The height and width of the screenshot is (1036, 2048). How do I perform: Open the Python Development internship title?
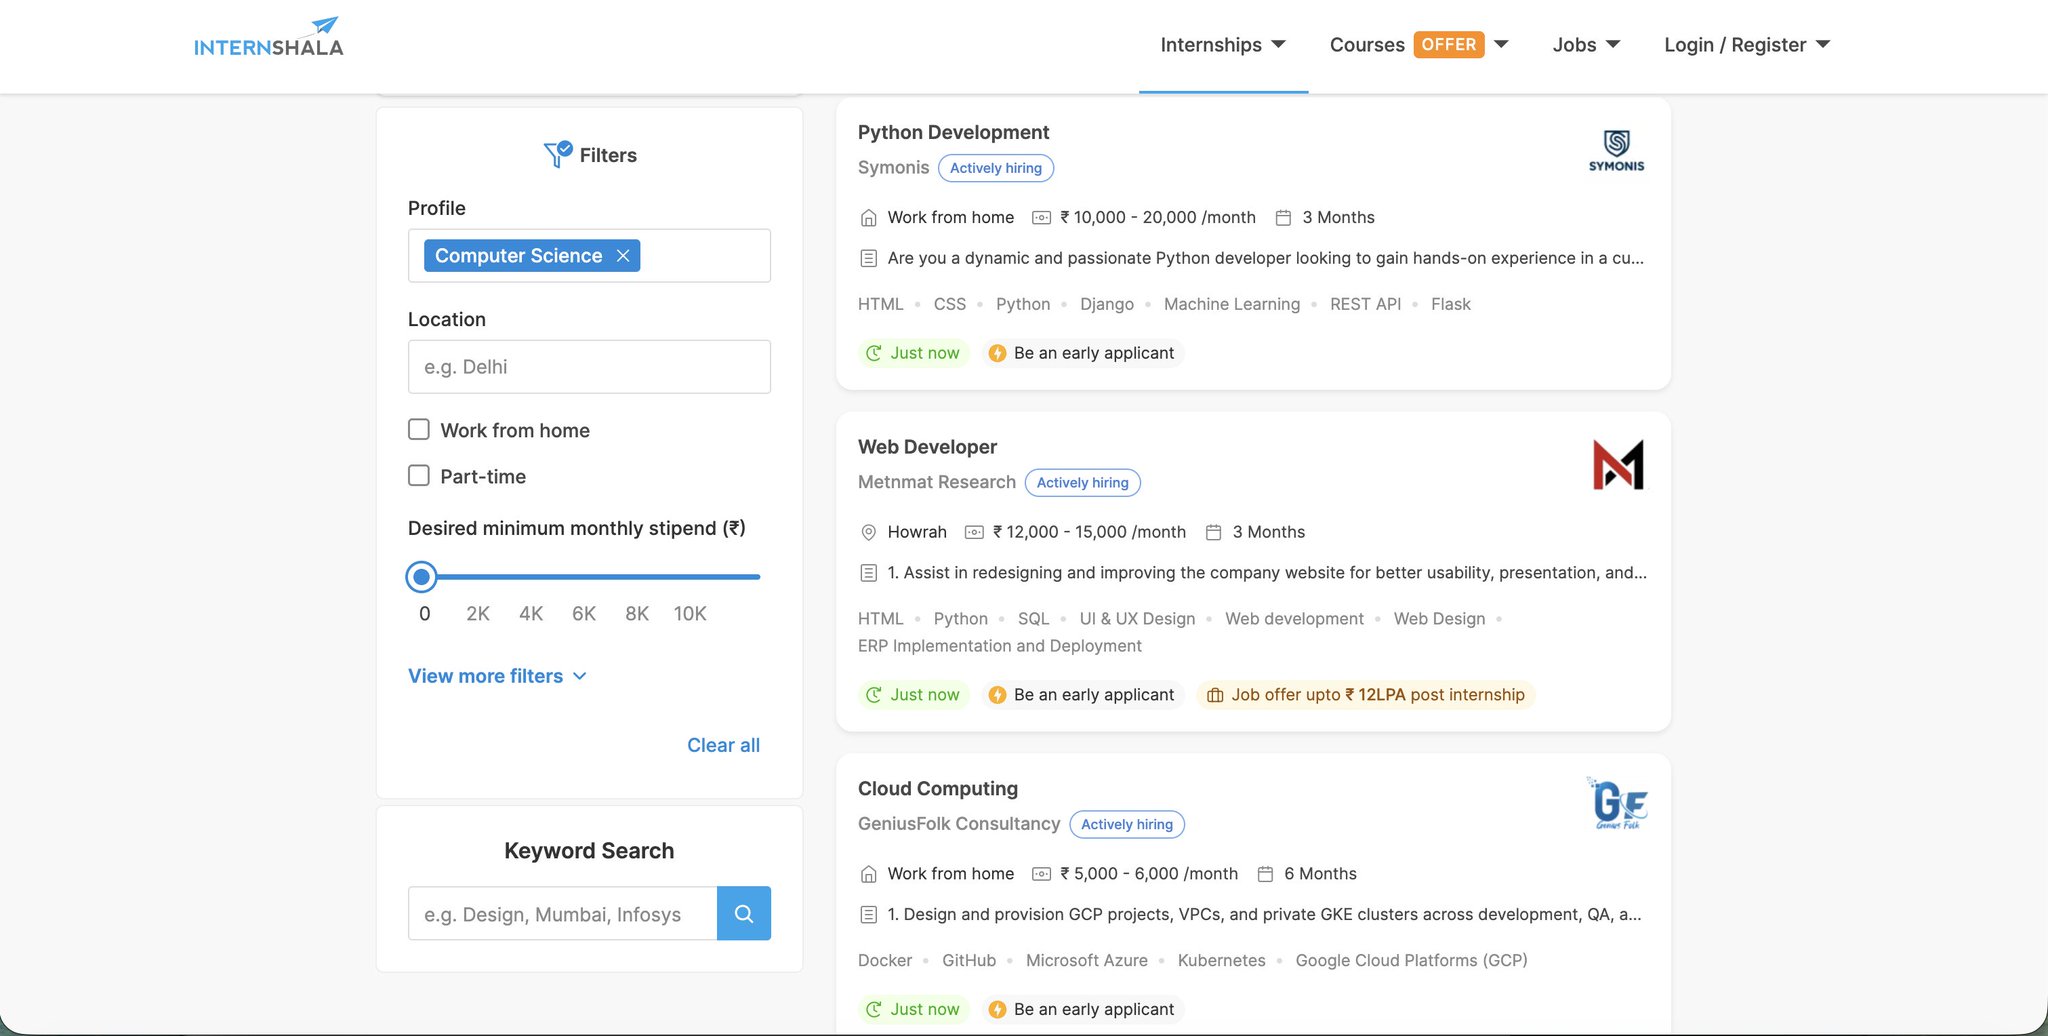953,132
